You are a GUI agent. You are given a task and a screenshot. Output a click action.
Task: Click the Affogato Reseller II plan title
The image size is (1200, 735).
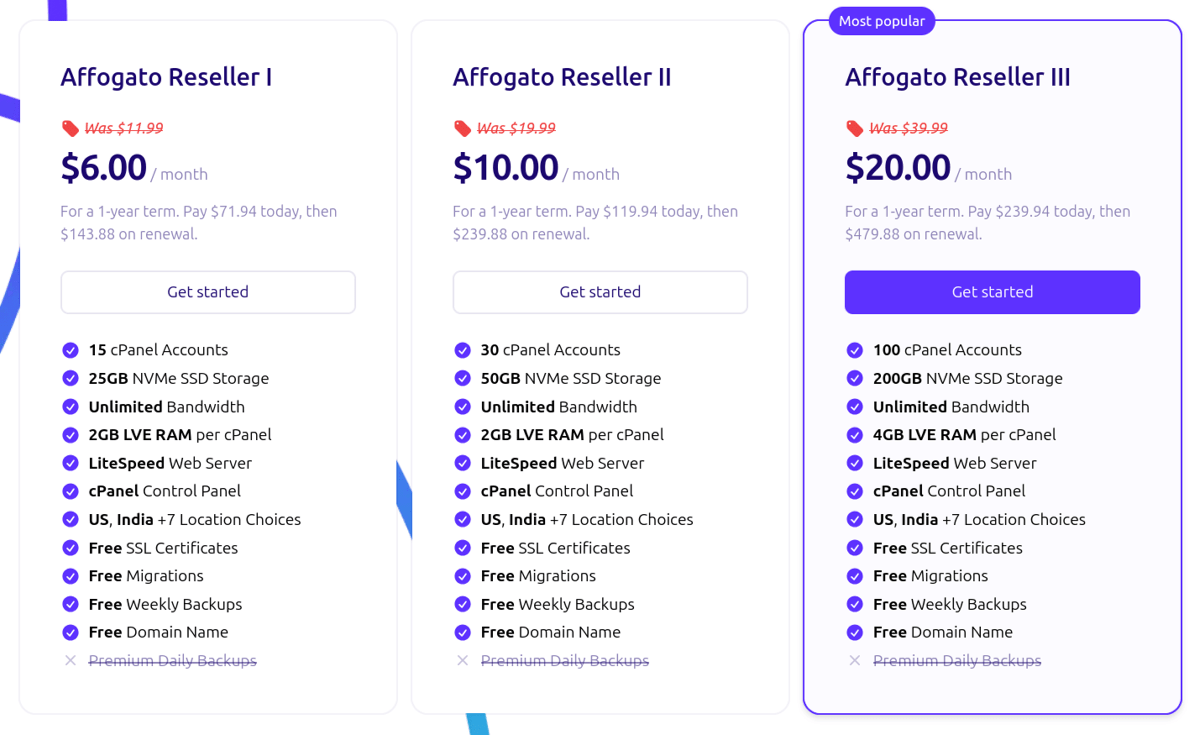click(x=561, y=77)
